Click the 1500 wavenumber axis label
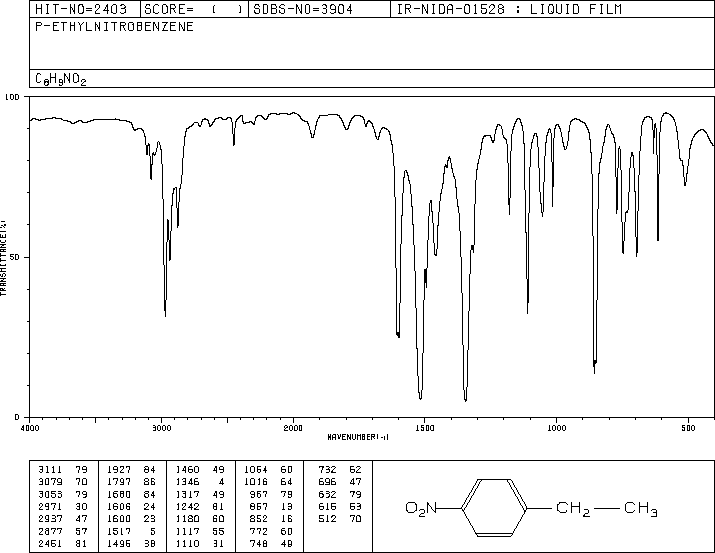This screenshot has width=715, height=553. coord(425,428)
